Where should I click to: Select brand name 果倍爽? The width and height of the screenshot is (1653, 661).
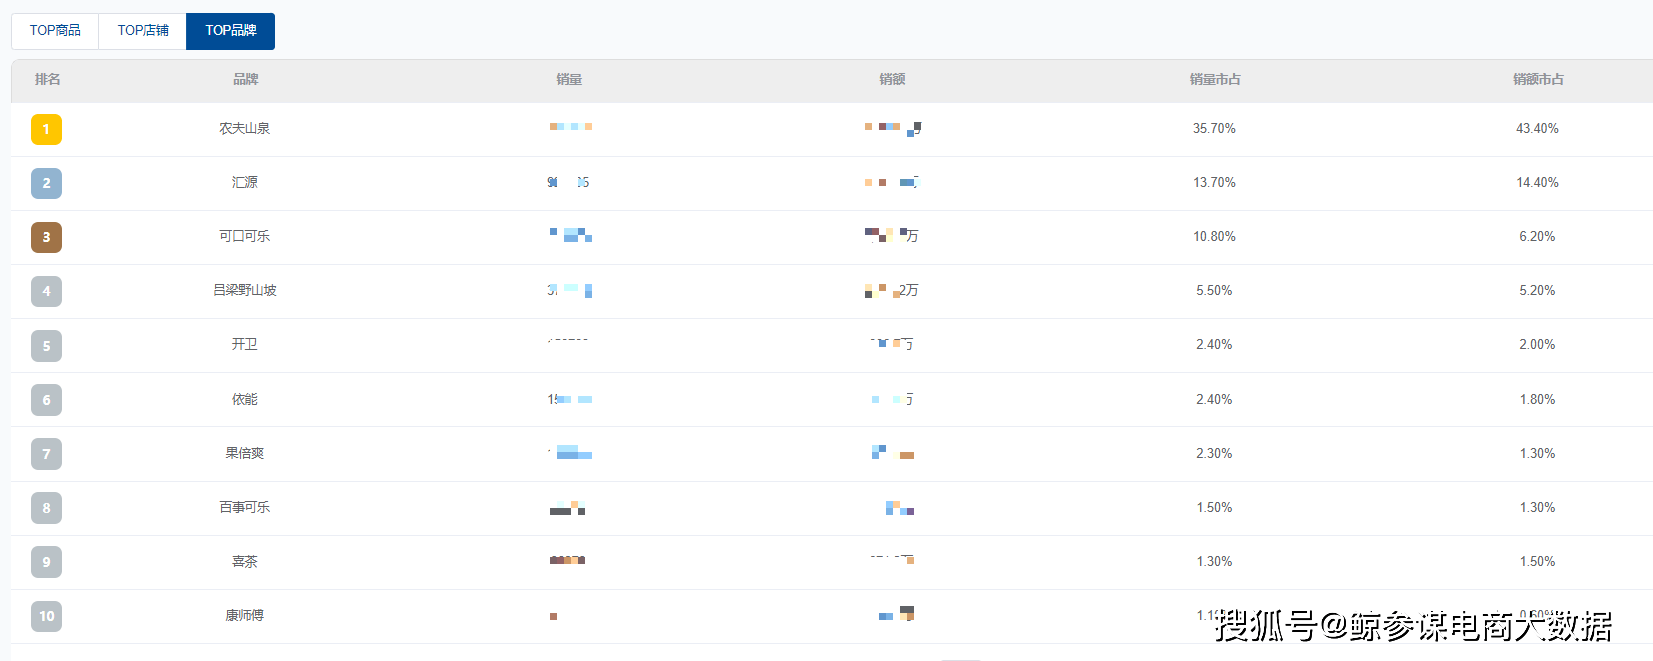pos(245,453)
